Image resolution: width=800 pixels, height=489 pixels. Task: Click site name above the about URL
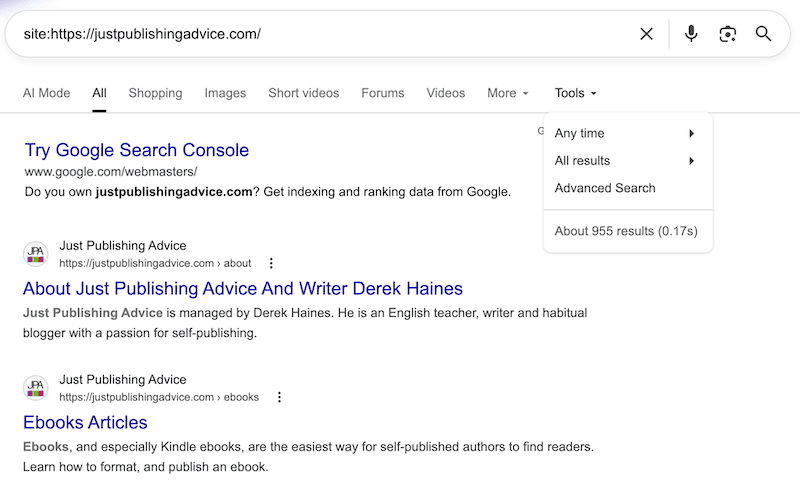pos(123,246)
